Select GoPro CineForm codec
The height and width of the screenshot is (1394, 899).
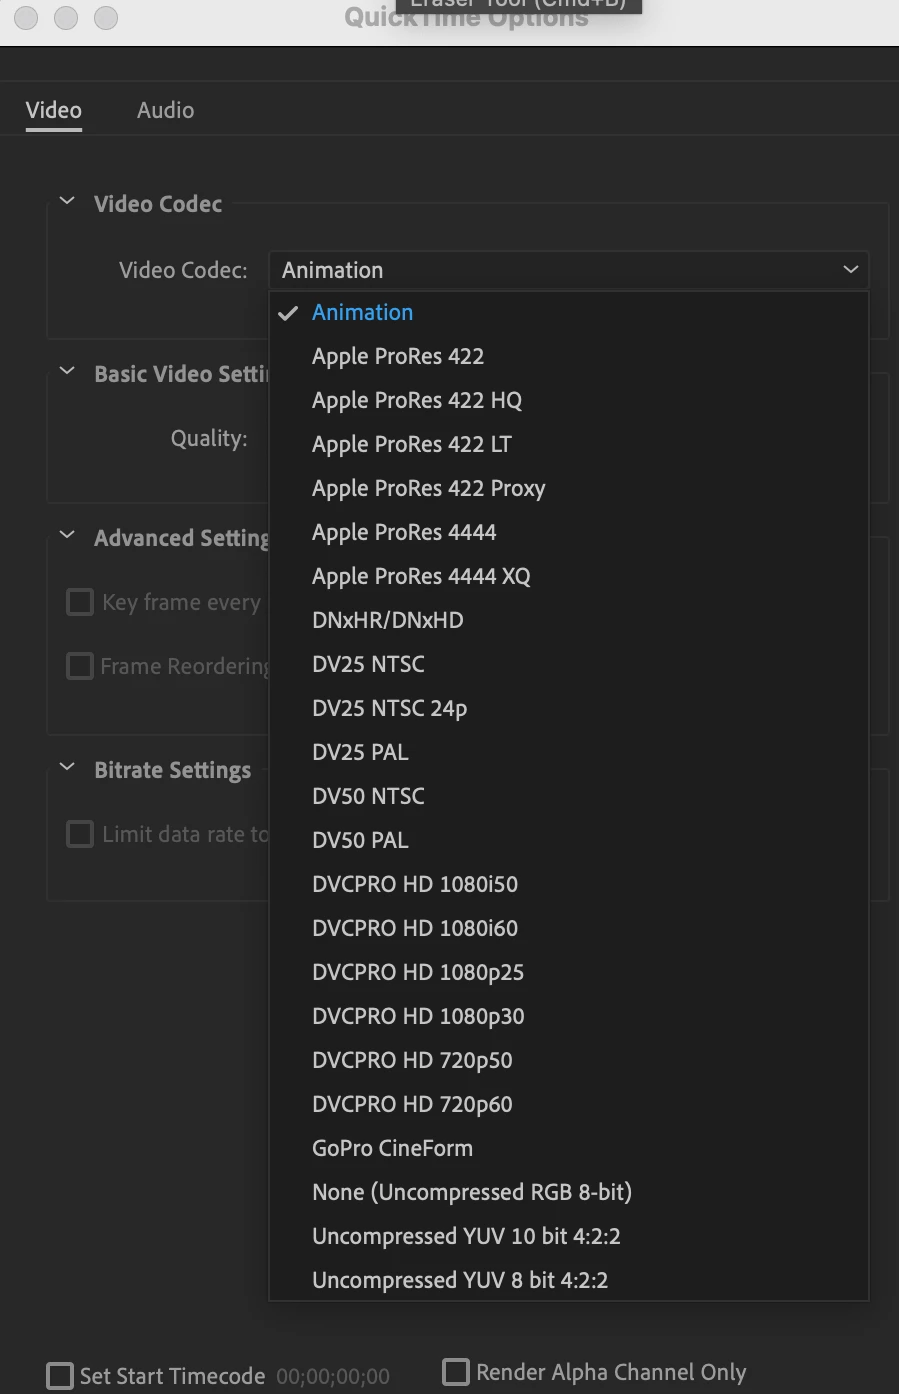coord(568,1148)
